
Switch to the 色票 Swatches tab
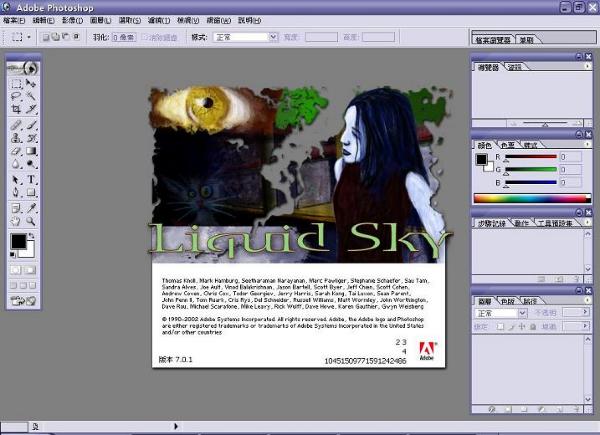(508, 145)
